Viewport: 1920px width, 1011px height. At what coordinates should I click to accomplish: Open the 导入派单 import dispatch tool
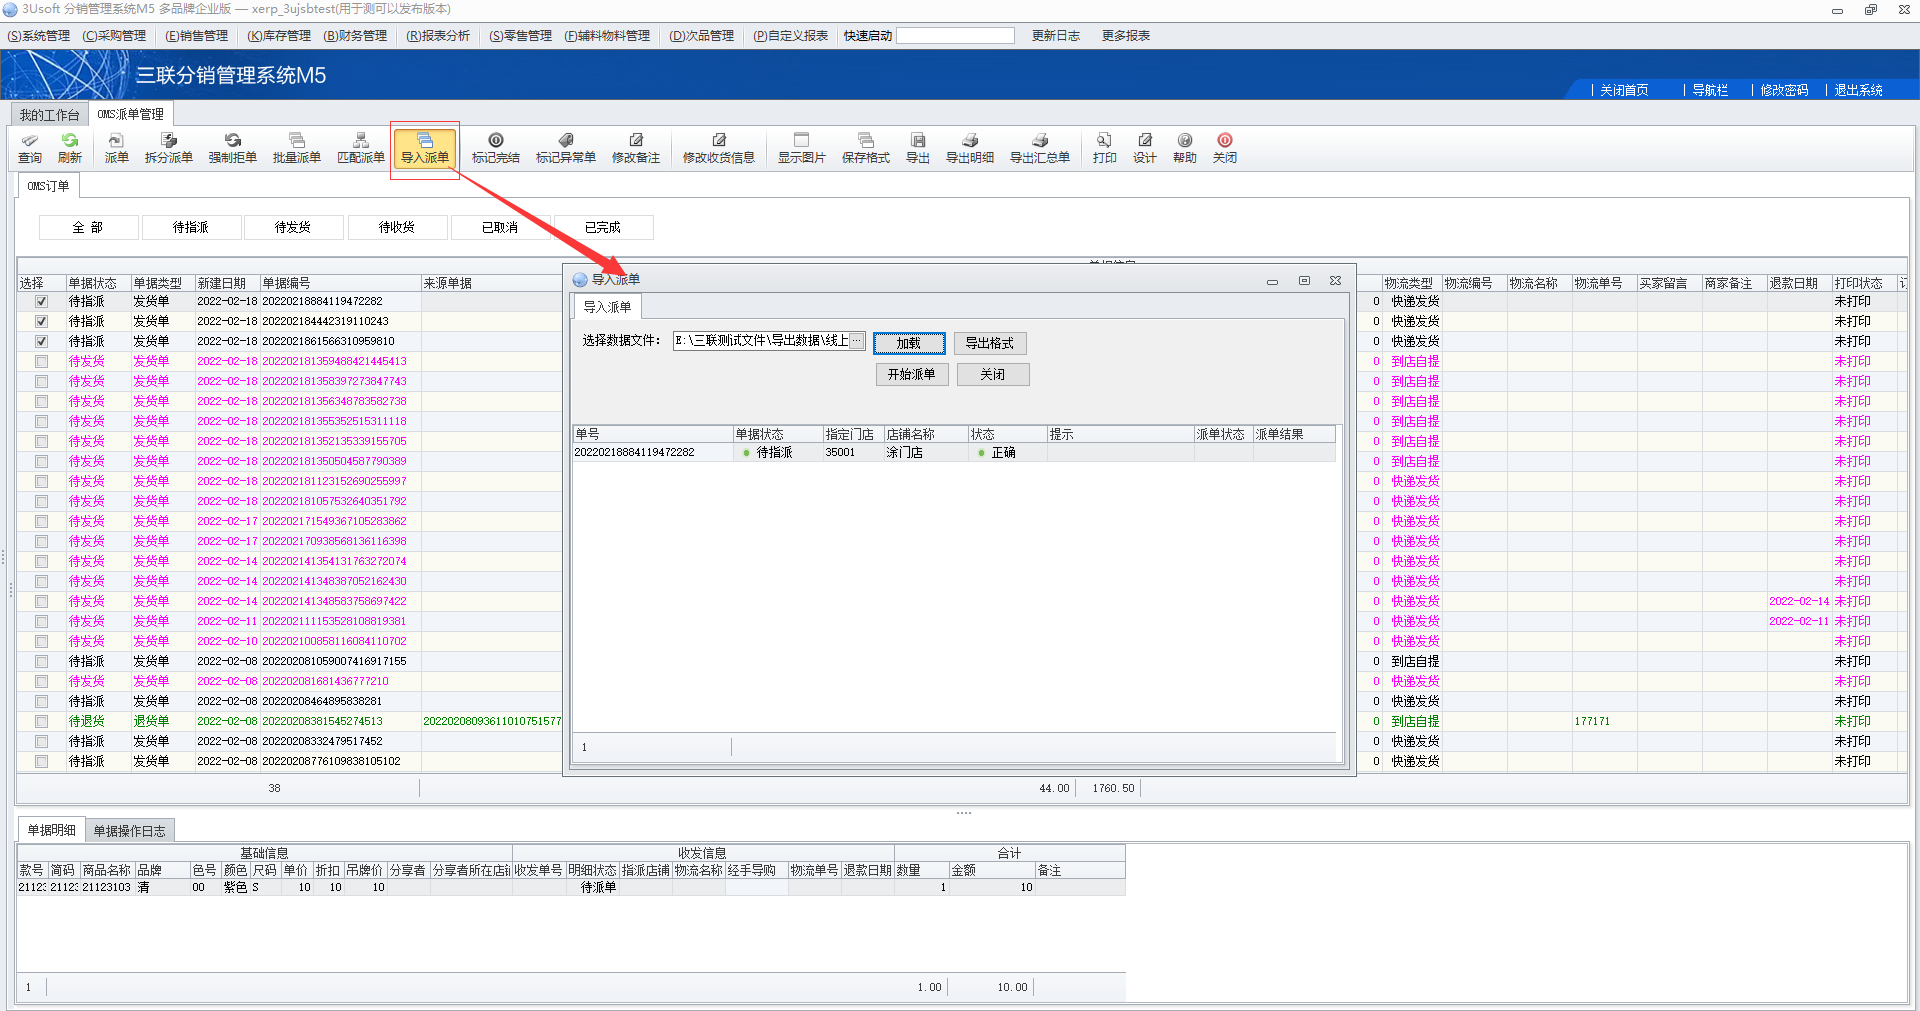[425, 148]
